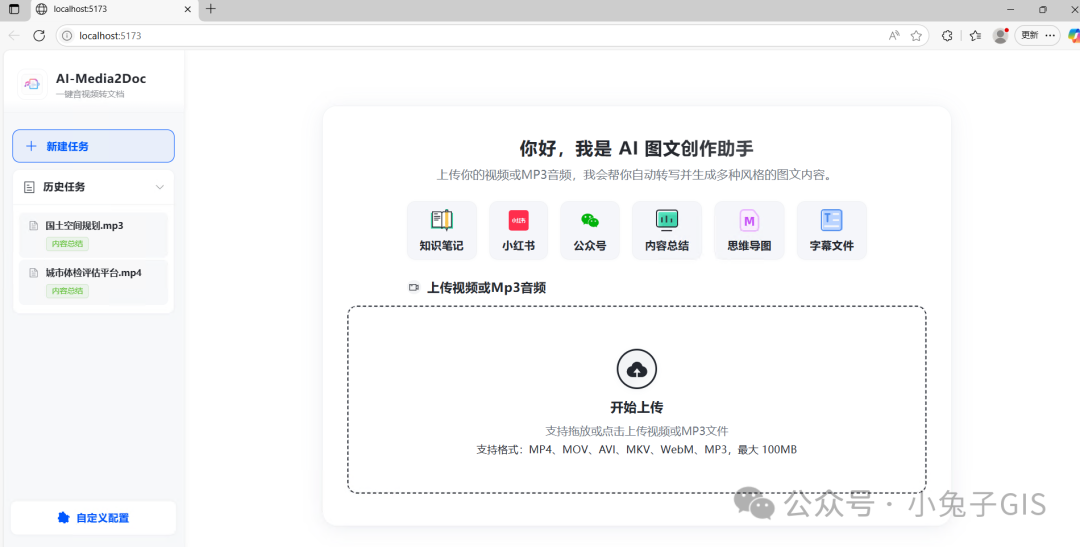Image resolution: width=1080 pixels, height=547 pixels.
Task: Open the browser's three-dot menu
Action: click(x=1050, y=35)
